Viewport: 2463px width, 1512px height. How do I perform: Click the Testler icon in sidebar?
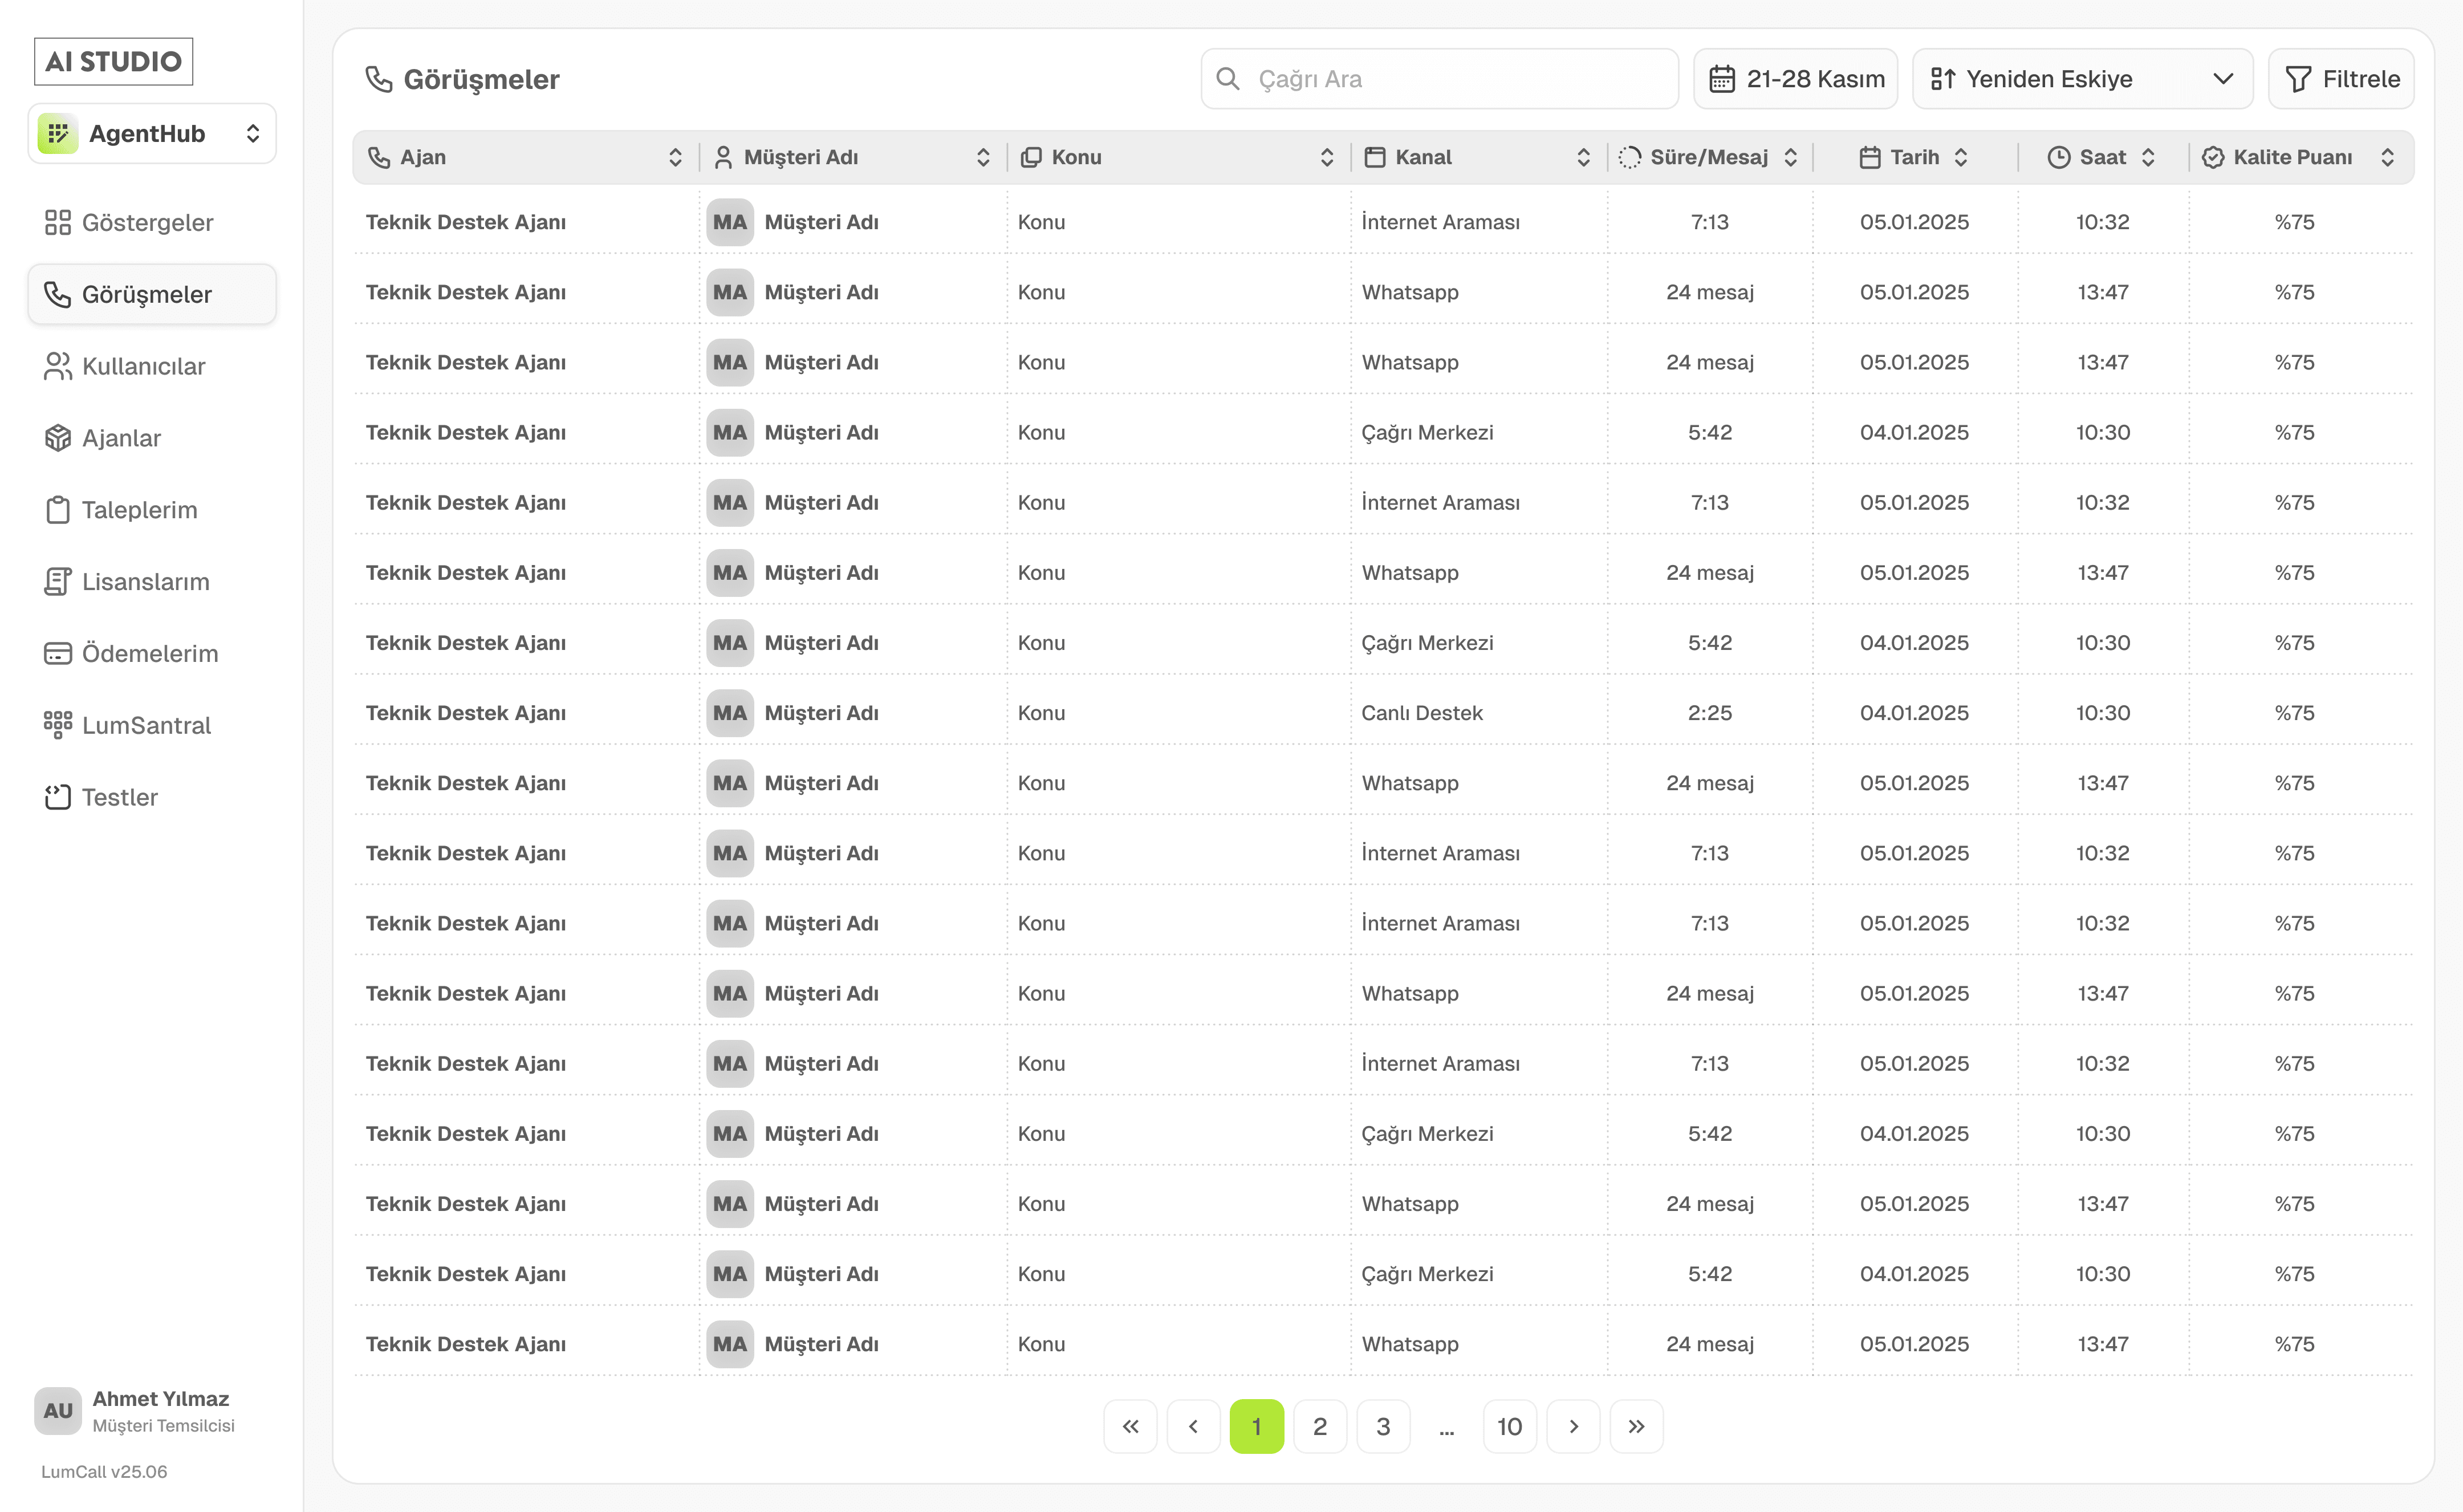coord(57,797)
